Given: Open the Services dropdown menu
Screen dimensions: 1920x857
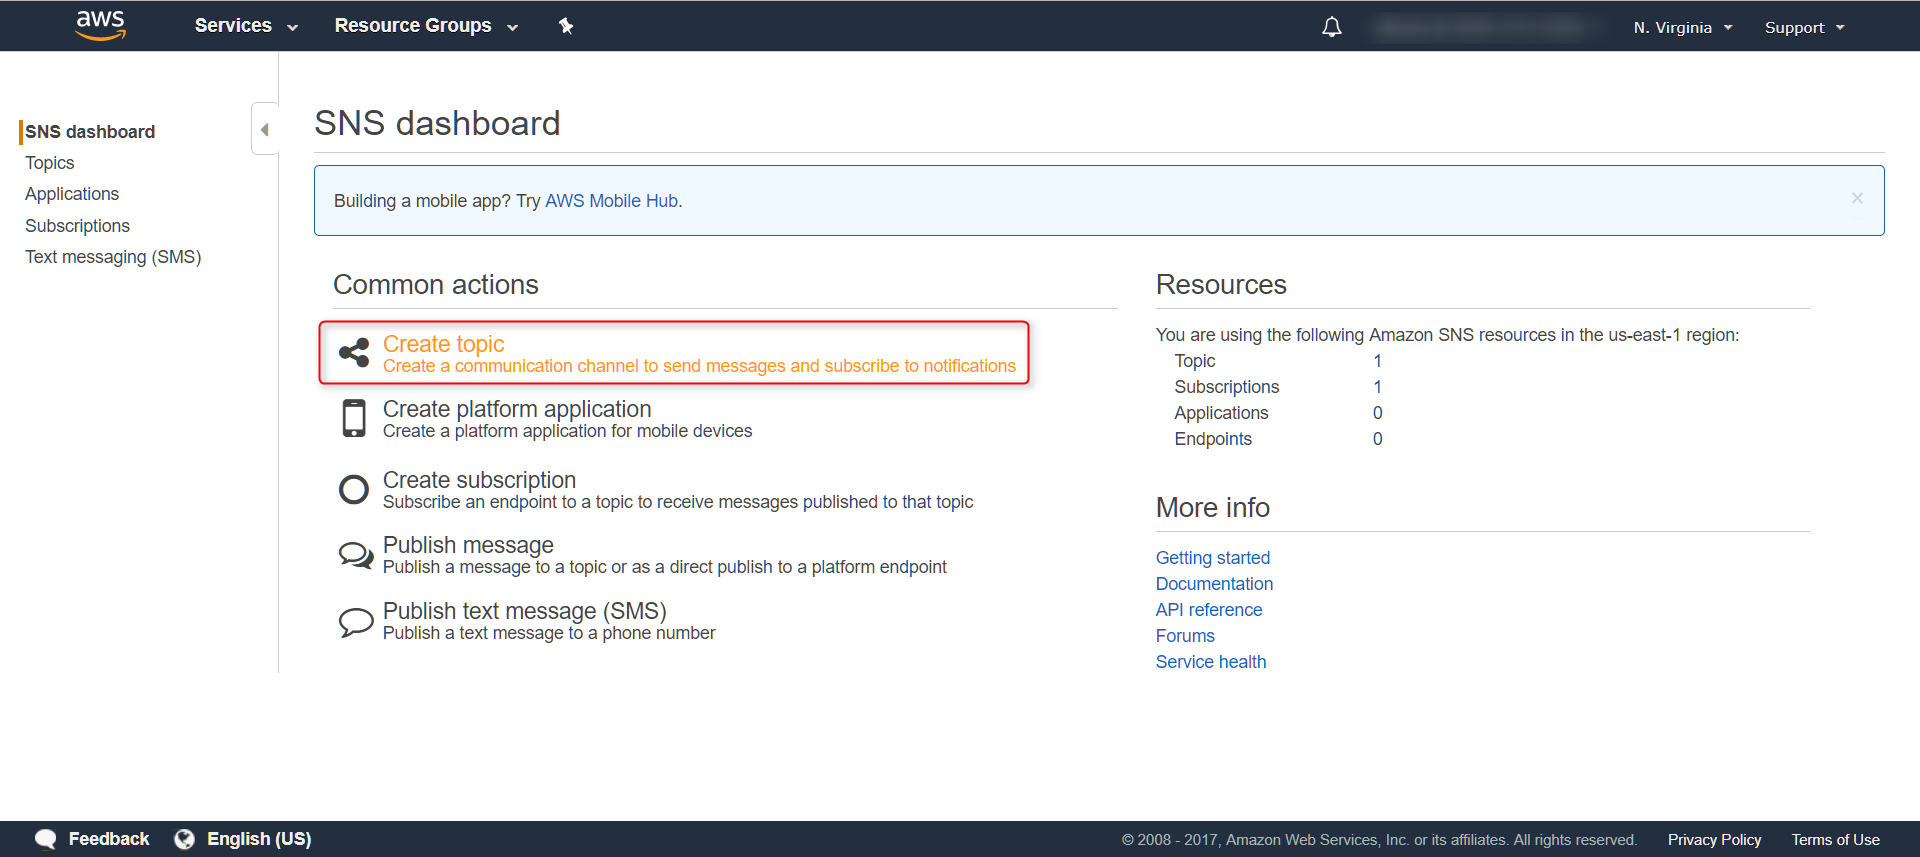Looking at the screenshot, I should 246,26.
